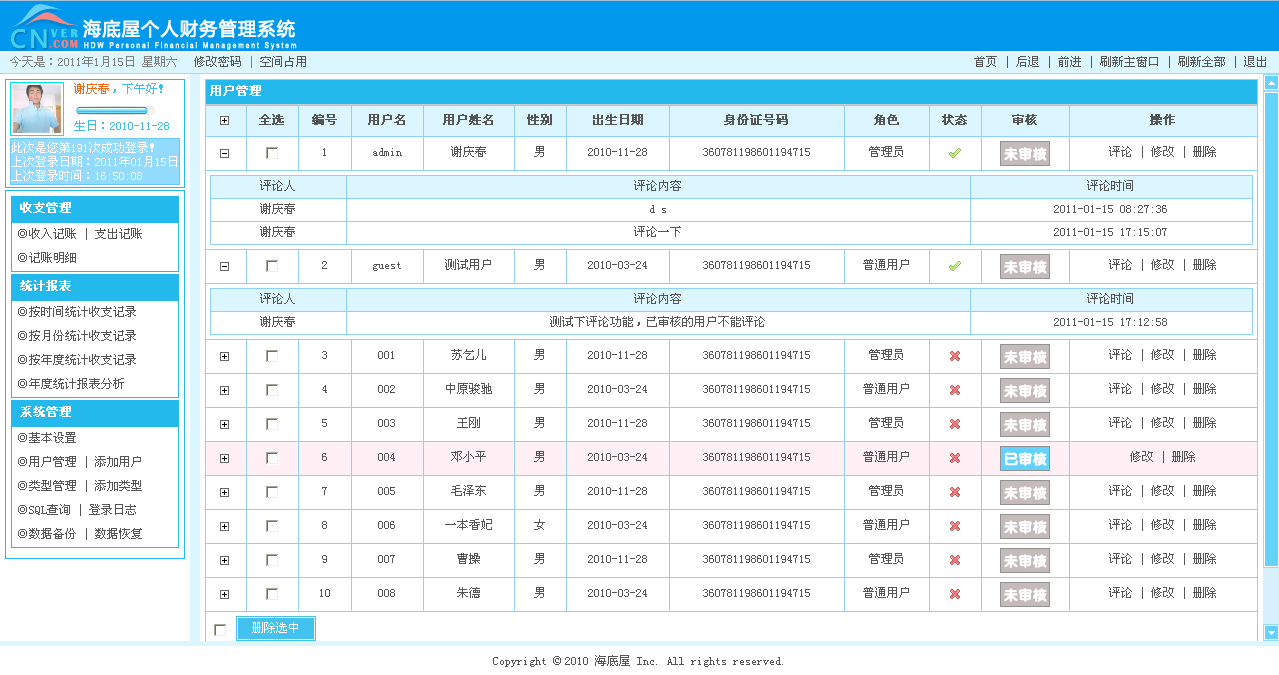This screenshot has width=1279, height=675.
Task: Collapse the guest row comments
Action: point(224,266)
